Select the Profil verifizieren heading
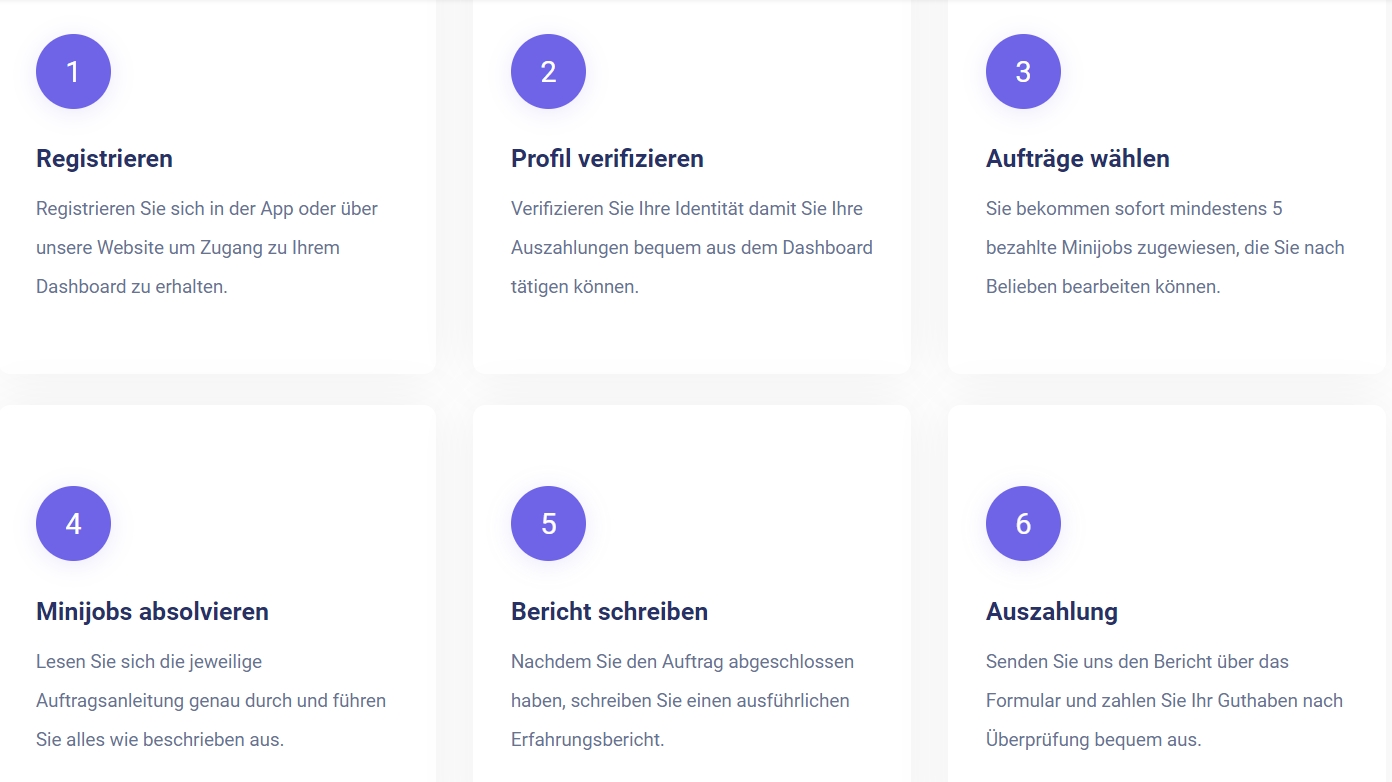Screen dimensions: 1392x782 (x=607, y=159)
